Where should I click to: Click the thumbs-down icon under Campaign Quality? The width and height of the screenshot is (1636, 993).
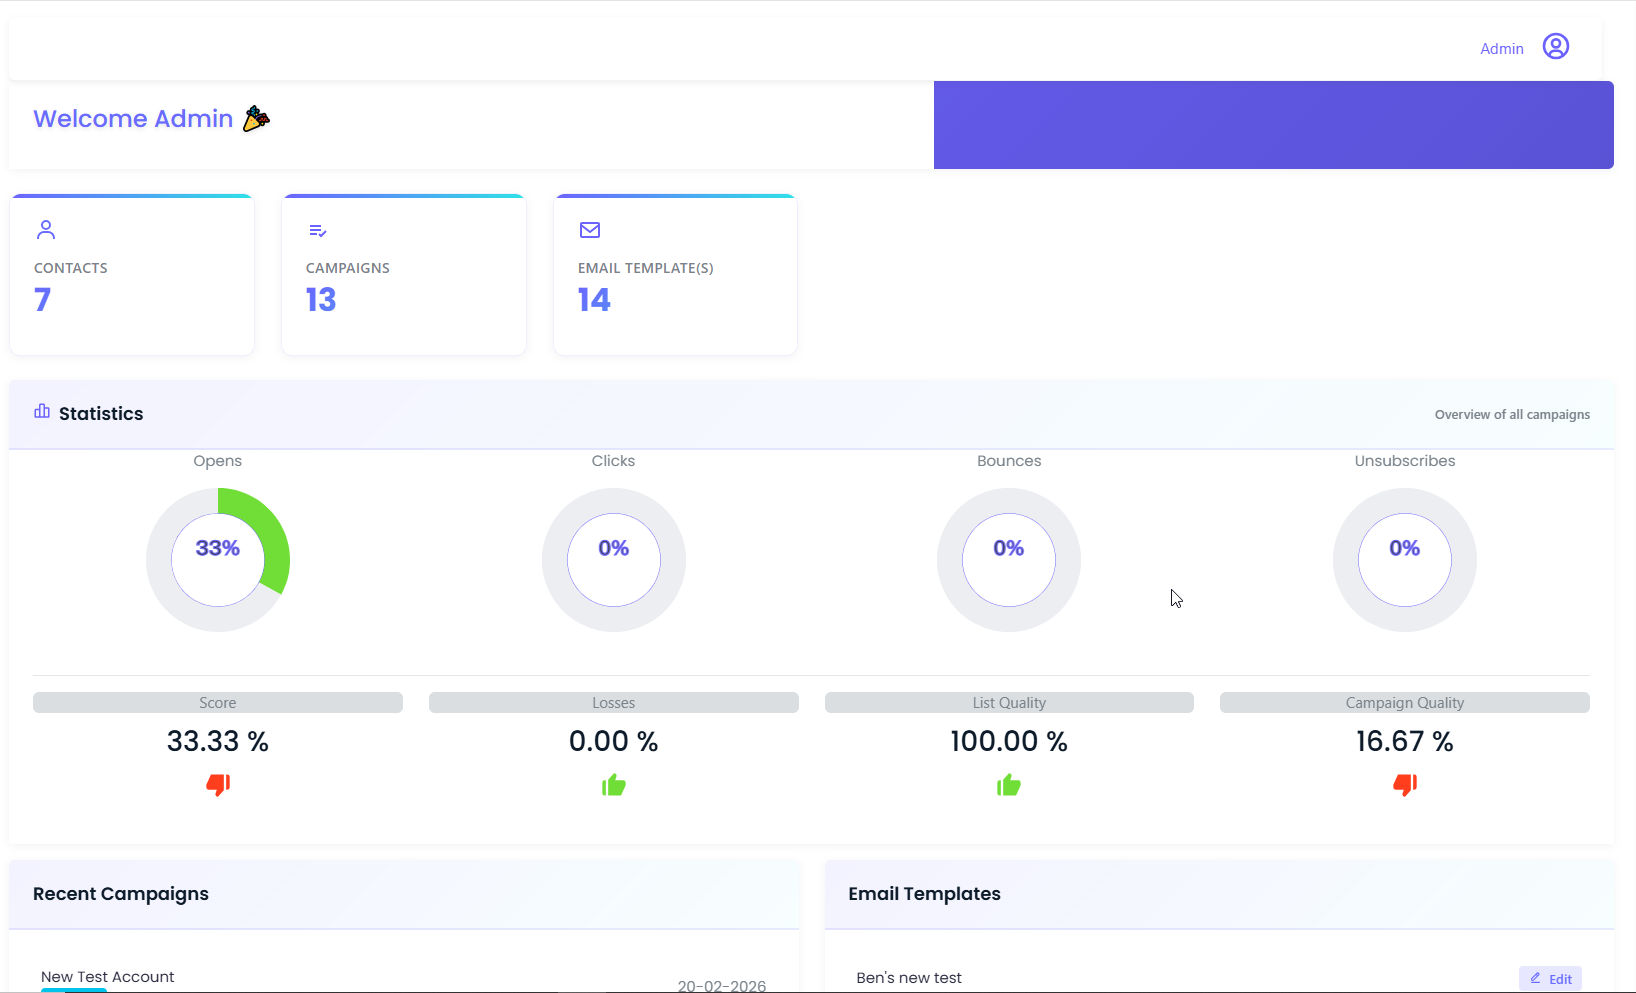[x=1405, y=786]
